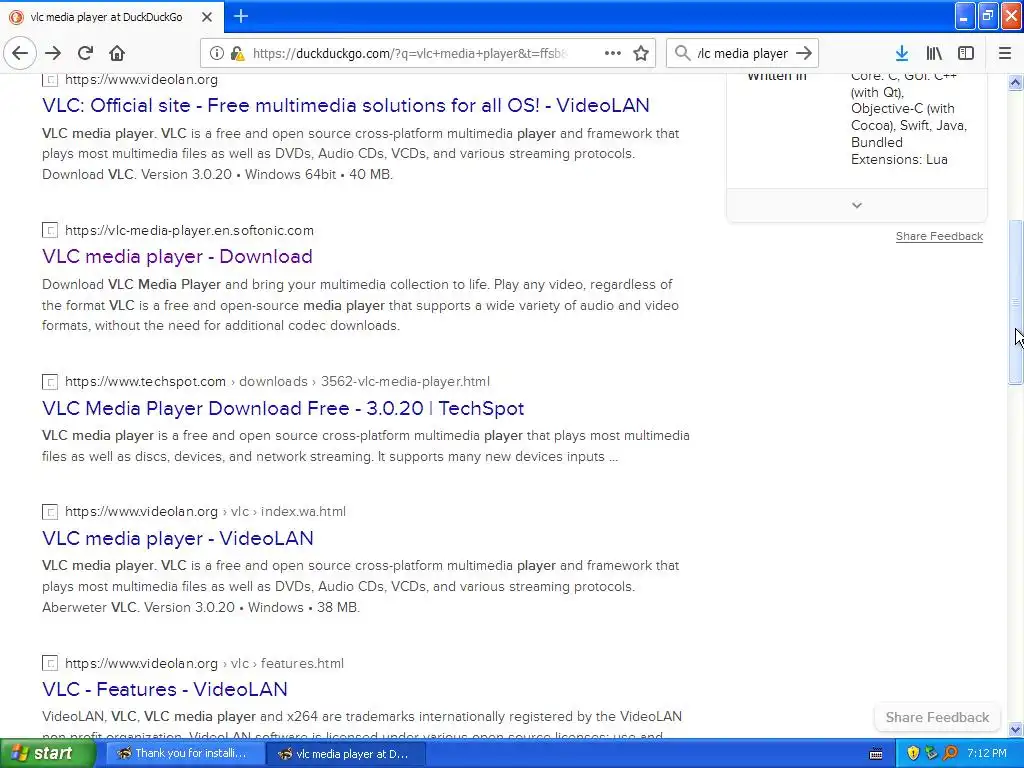This screenshot has height=768, width=1024.
Task: Click the floating Share Feedback button
Action: (937, 717)
